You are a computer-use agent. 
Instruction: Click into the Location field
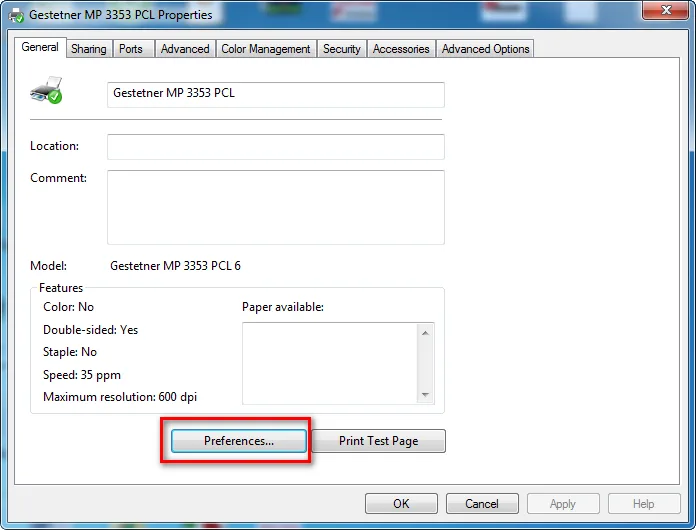pos(275,146)
